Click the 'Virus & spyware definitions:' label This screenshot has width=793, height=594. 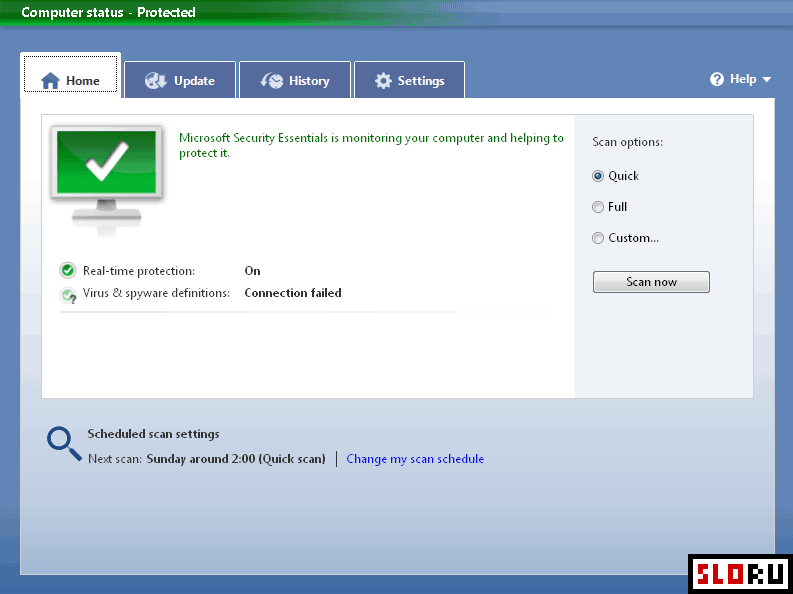pos(156,293)
